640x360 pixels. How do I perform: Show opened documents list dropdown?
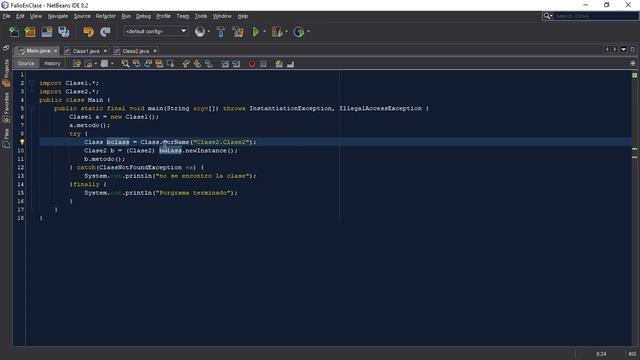pos(623,49)
